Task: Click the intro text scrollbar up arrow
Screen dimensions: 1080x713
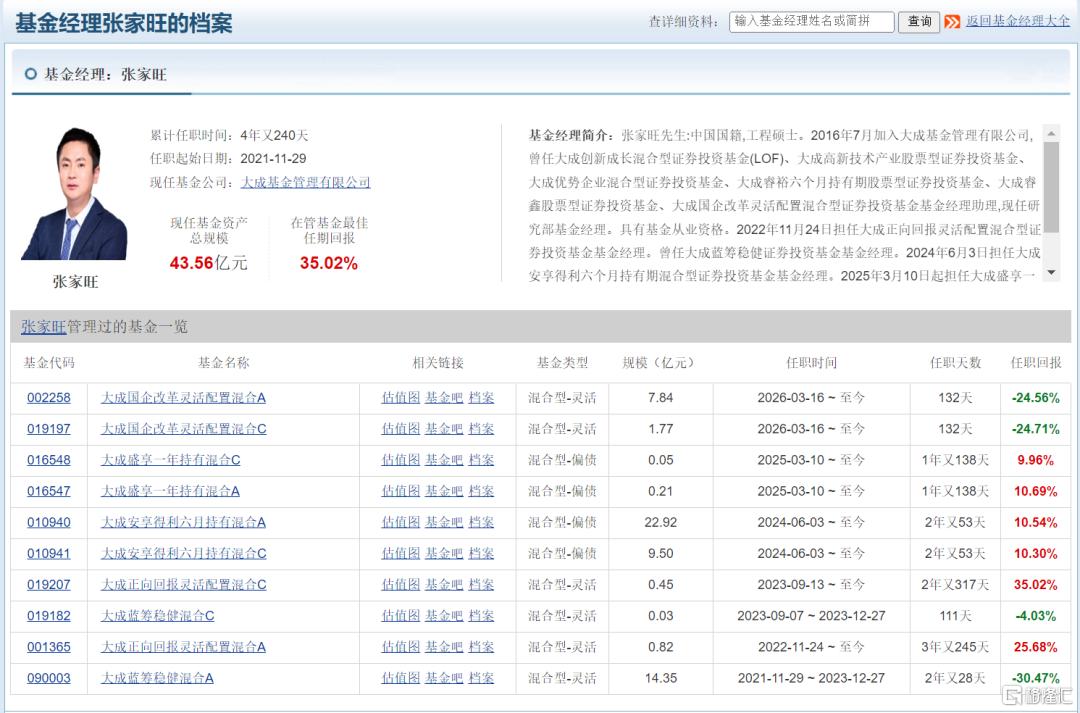Action: [1051, 133]
